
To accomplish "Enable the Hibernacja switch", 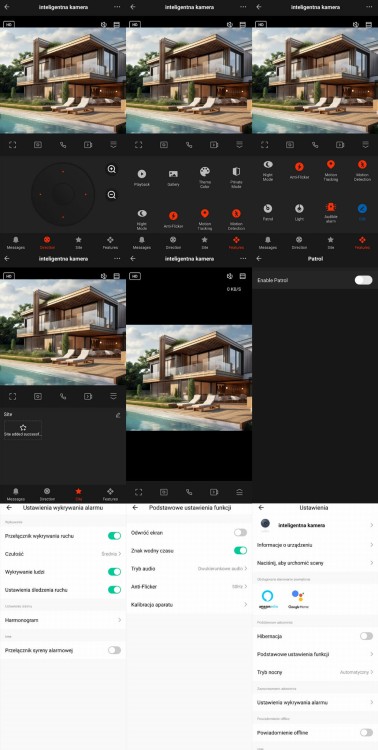I will [x=367, y=636].
